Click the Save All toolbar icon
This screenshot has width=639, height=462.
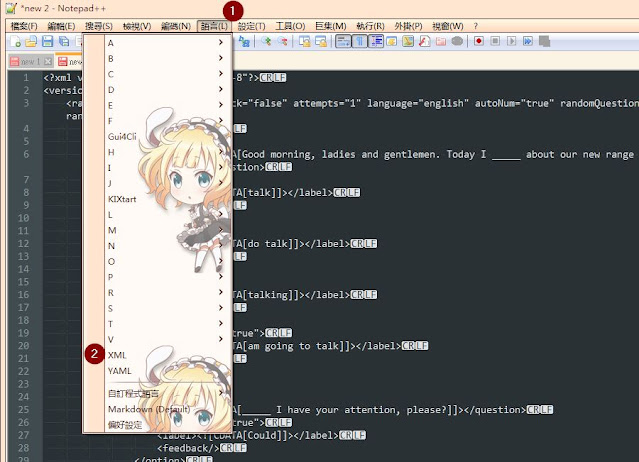(x=64, y=41)
